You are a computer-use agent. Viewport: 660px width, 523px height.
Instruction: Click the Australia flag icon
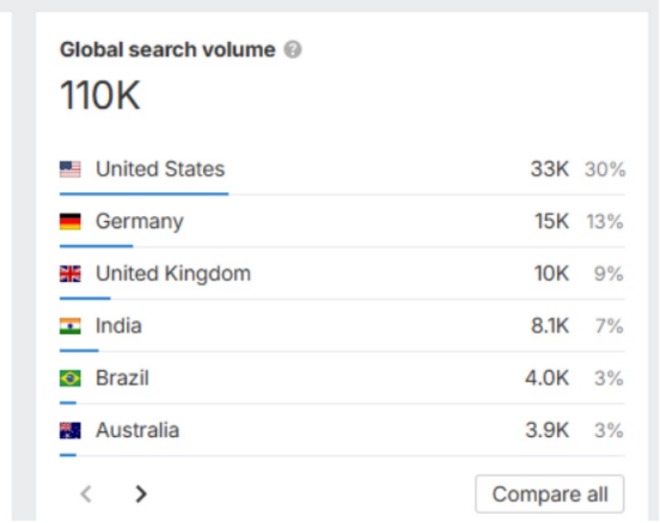tap(70, 430)
